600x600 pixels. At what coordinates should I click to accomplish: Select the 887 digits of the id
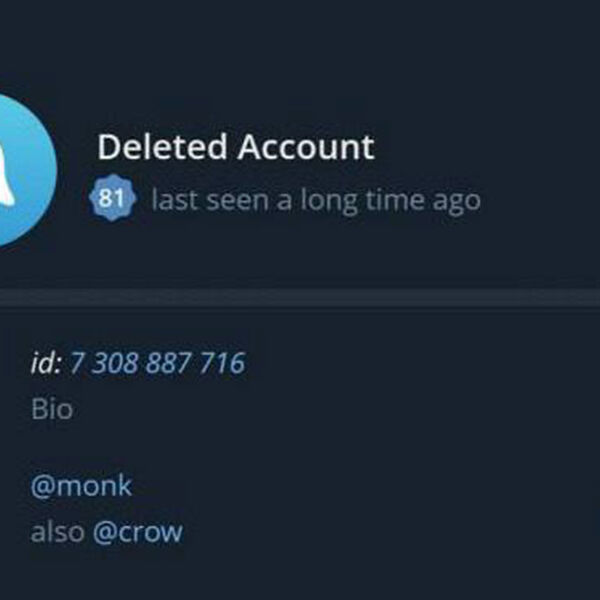pyautogui.click(x=169, y=363)
